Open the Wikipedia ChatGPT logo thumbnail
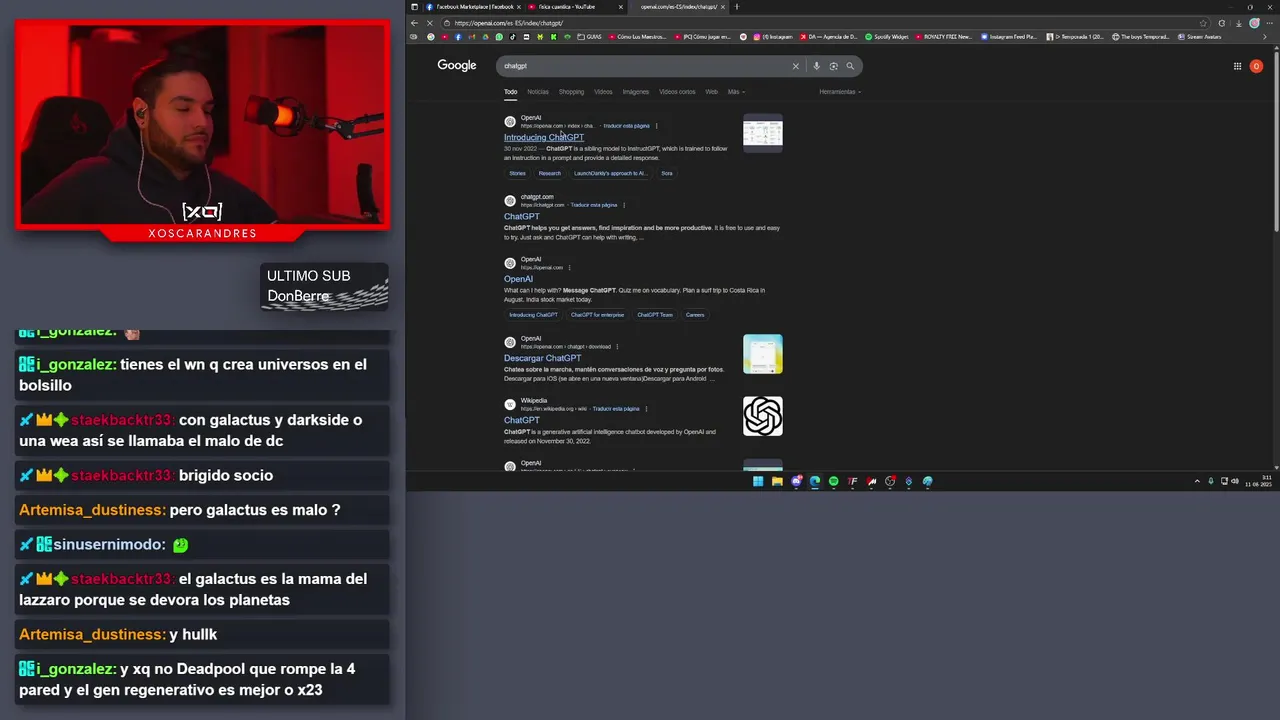 click(x=763, y=416)
